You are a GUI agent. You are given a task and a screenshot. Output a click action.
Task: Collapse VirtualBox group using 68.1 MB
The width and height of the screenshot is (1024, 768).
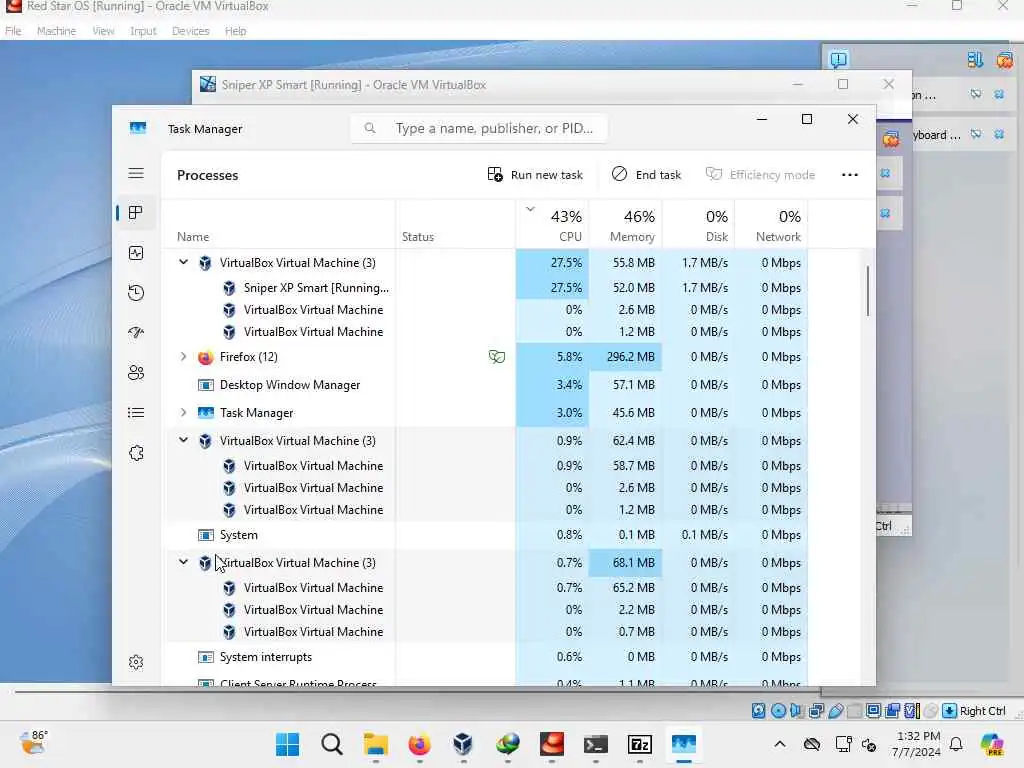[184, 562]
